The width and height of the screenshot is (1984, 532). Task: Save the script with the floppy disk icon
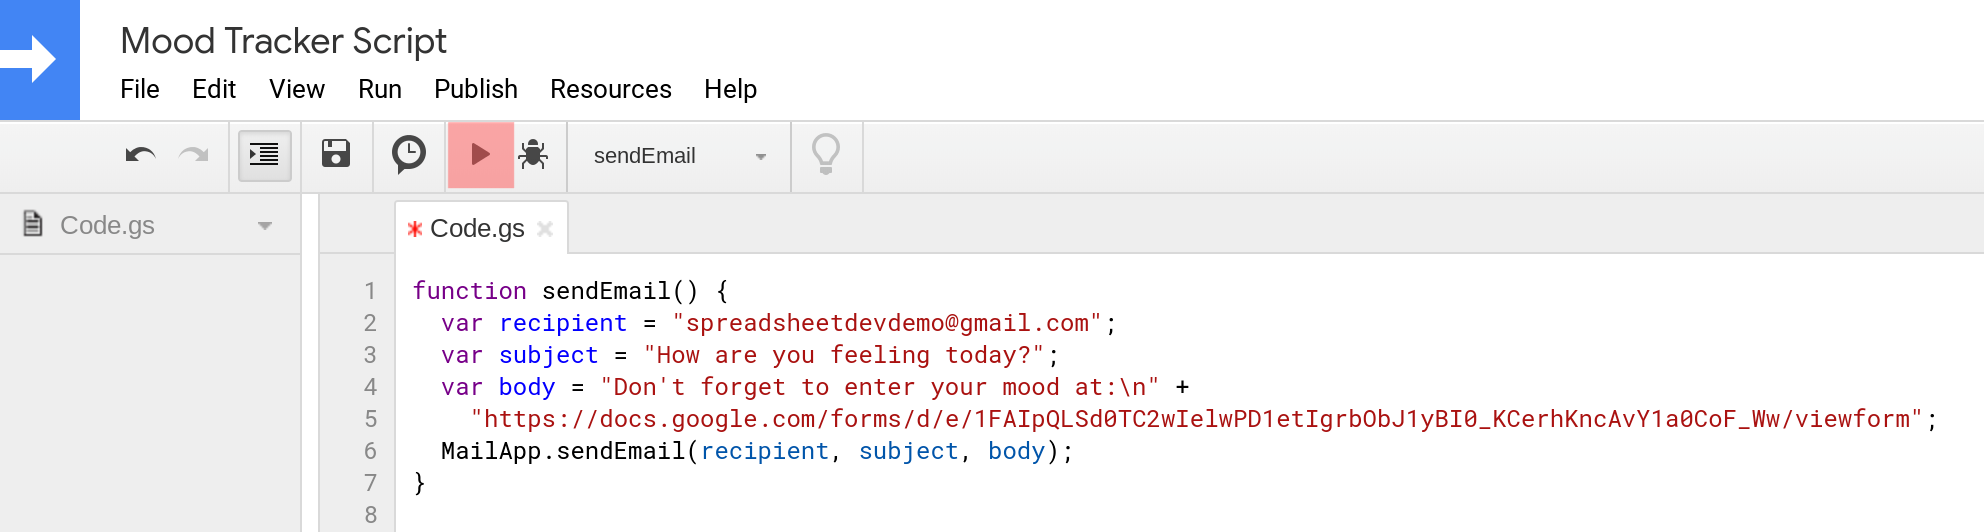[x=336, y=154]
